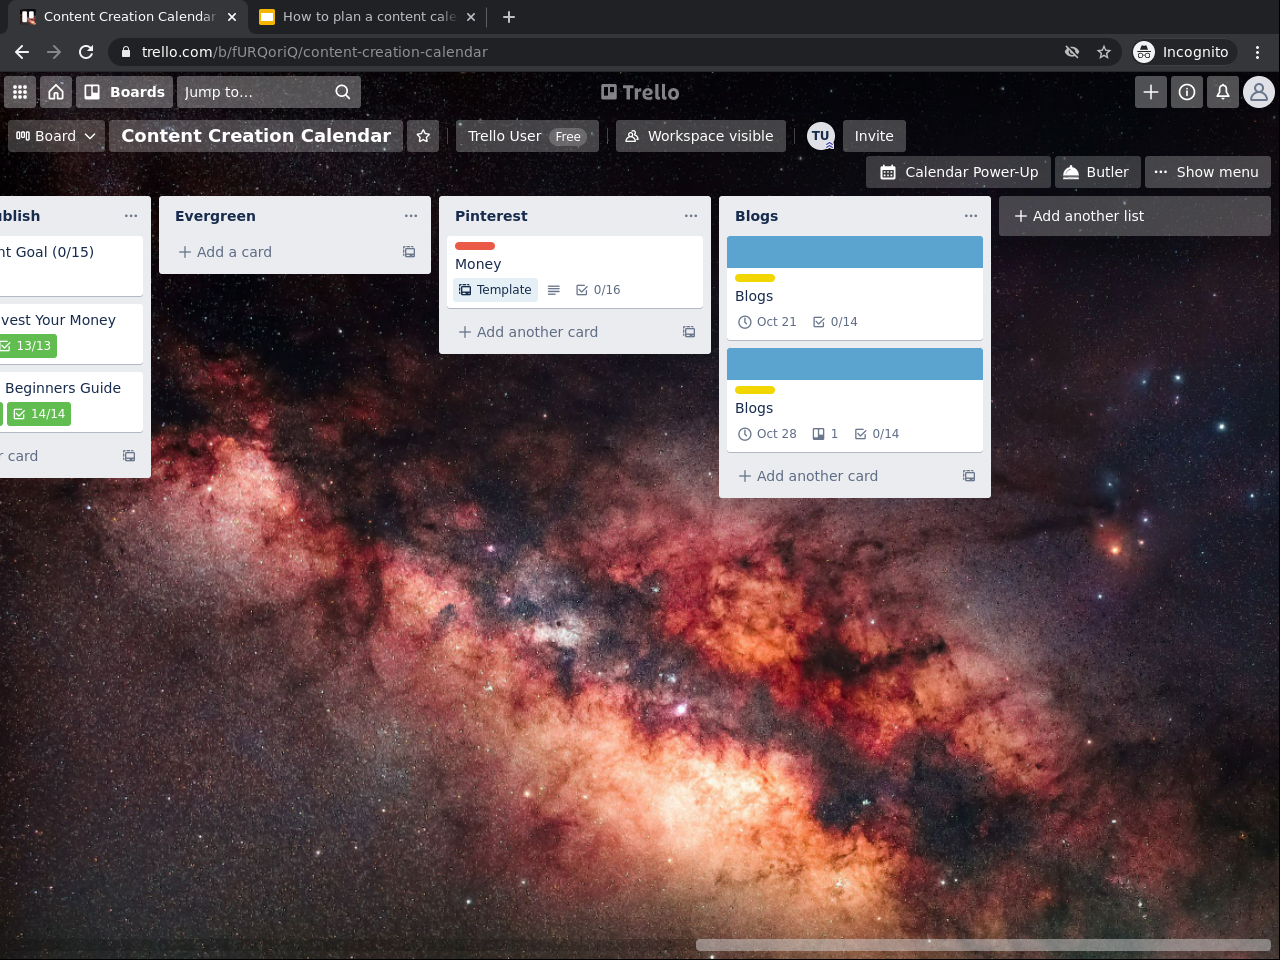Image resolution: width=1280 pixels, height=960 pixels.
Task: Open Boards menu in header
Action: tap(125, 92)
